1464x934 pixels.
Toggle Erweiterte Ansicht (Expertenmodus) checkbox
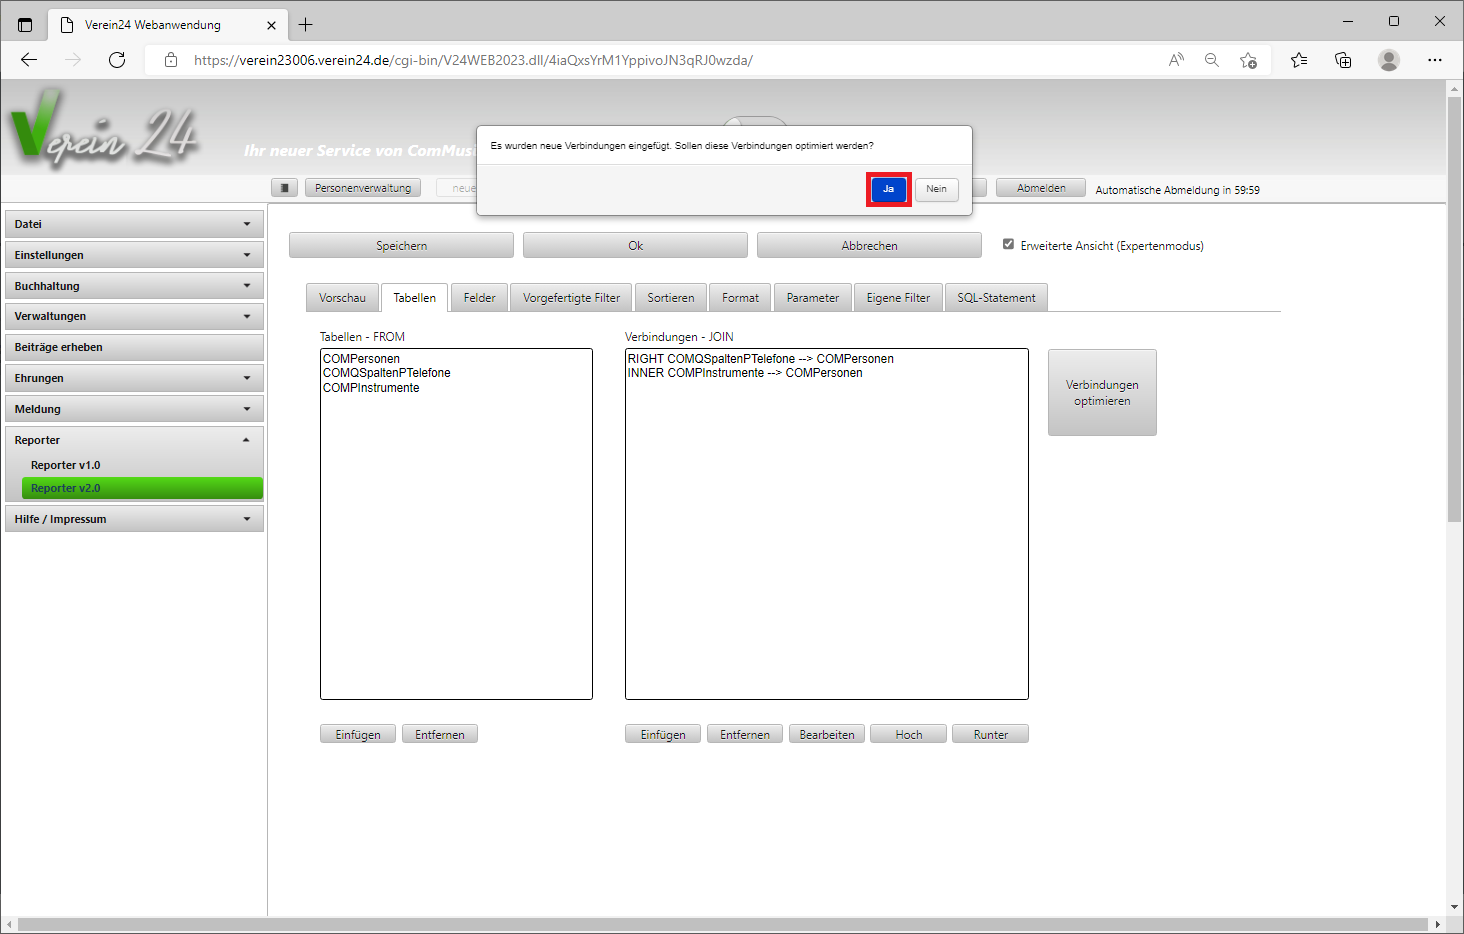click(1008, 244)
